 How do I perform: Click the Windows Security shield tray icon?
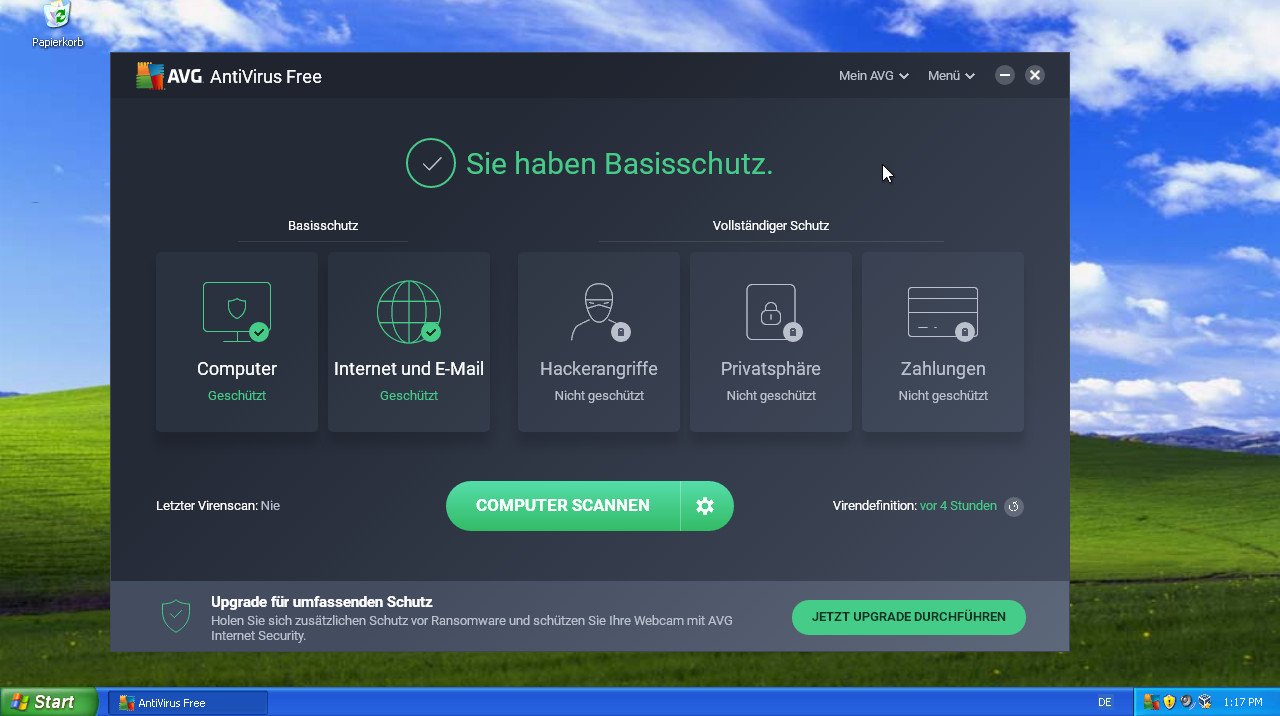point(1168,701)
